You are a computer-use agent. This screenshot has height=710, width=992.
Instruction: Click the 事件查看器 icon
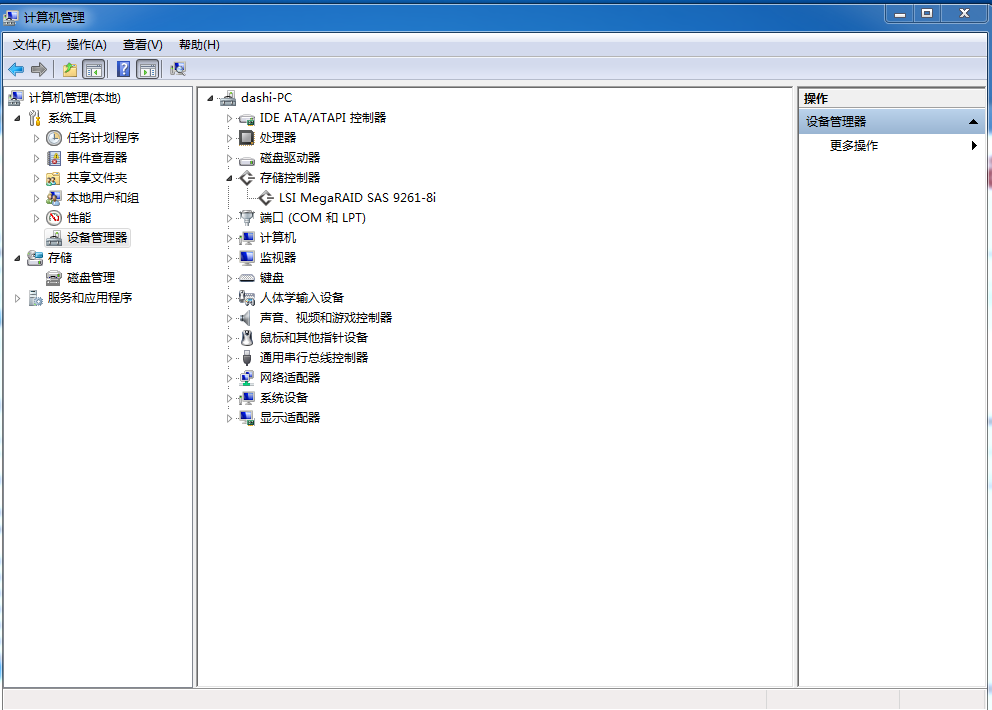point(54,158)
